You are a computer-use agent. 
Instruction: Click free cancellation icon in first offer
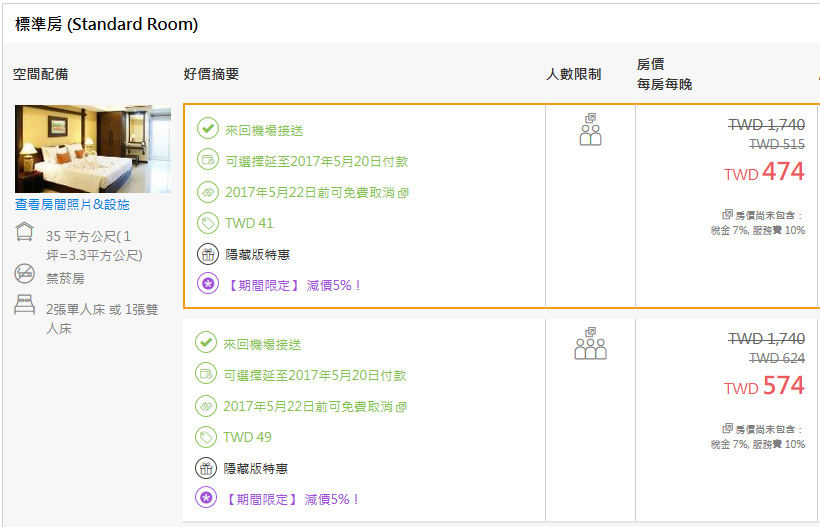208,192
